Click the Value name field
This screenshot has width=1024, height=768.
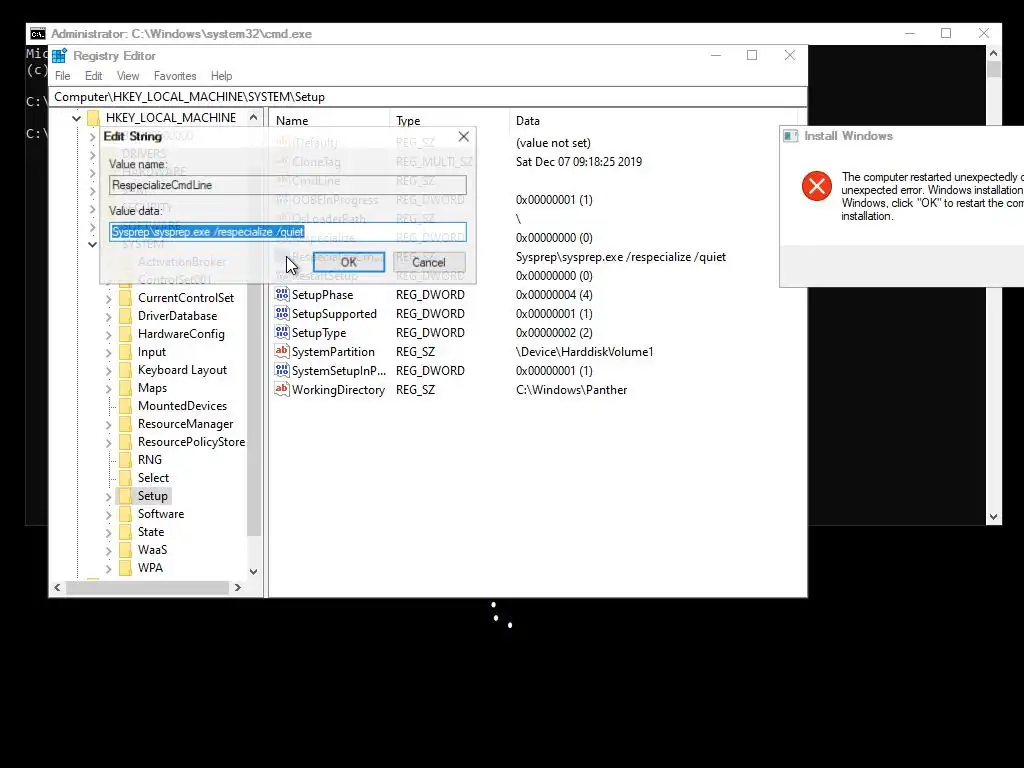point(288,185)
